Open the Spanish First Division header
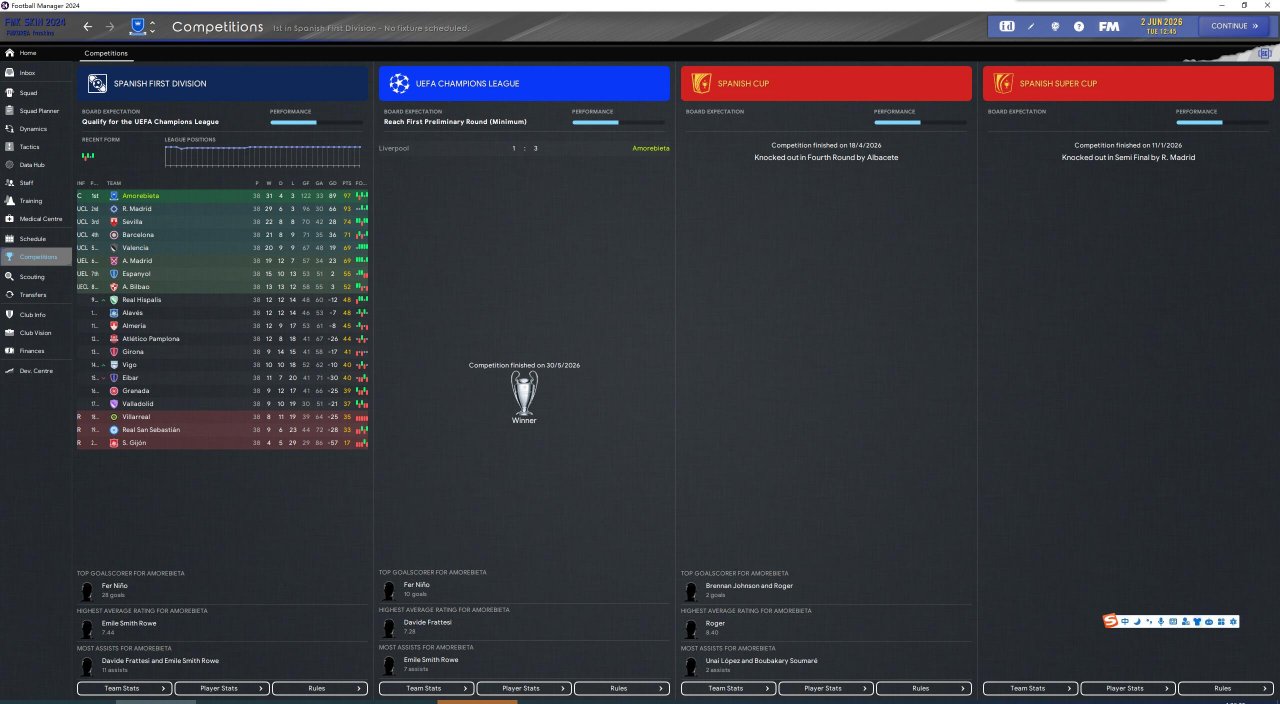This screenshot has width=1280, height=704. tap(223, 84)
